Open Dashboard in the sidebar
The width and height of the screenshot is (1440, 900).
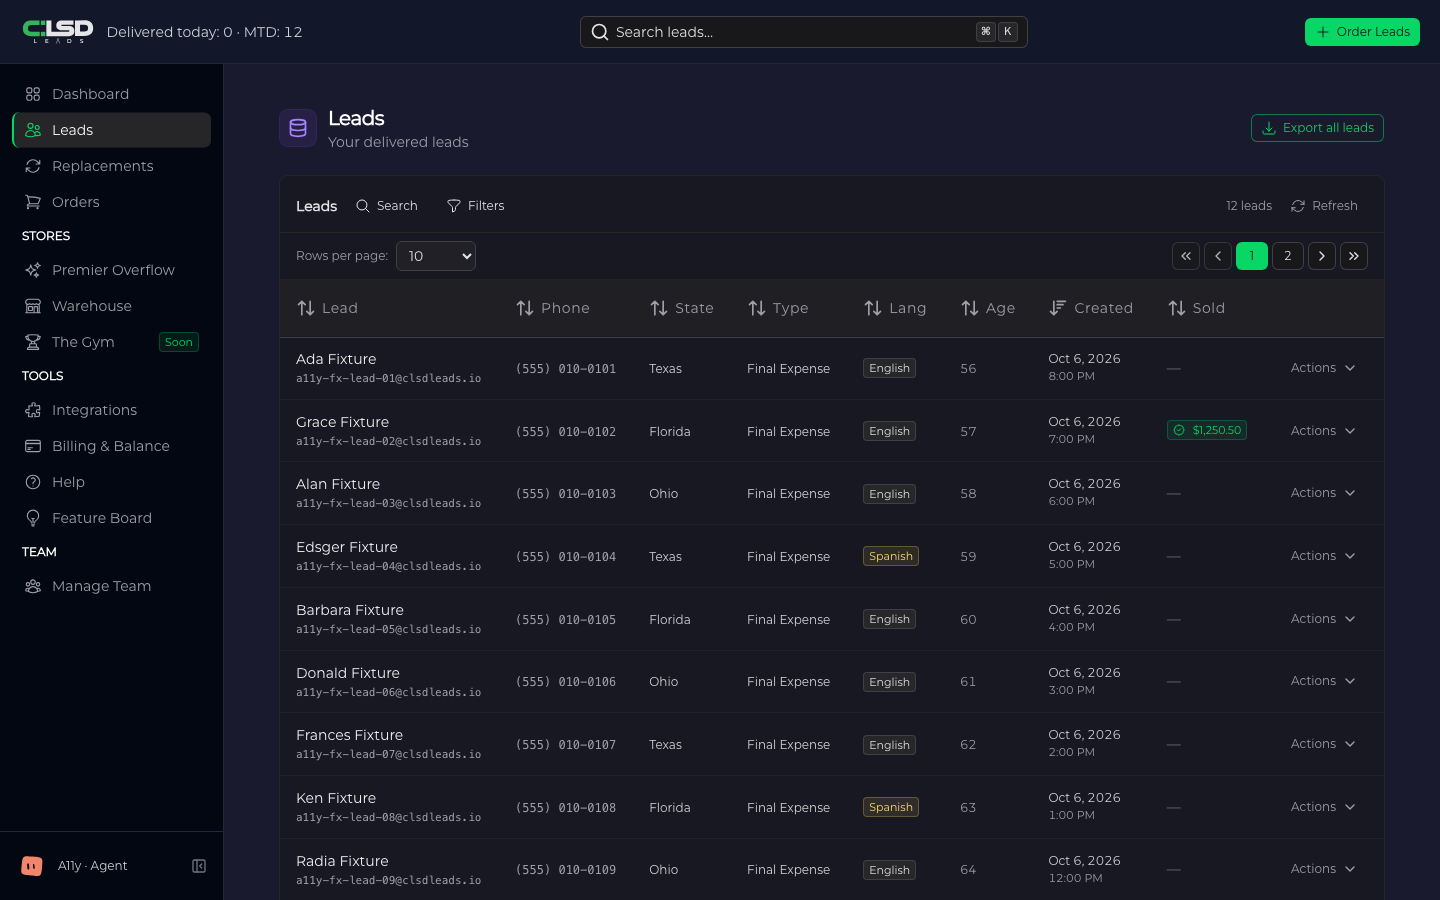click(112, 94)
